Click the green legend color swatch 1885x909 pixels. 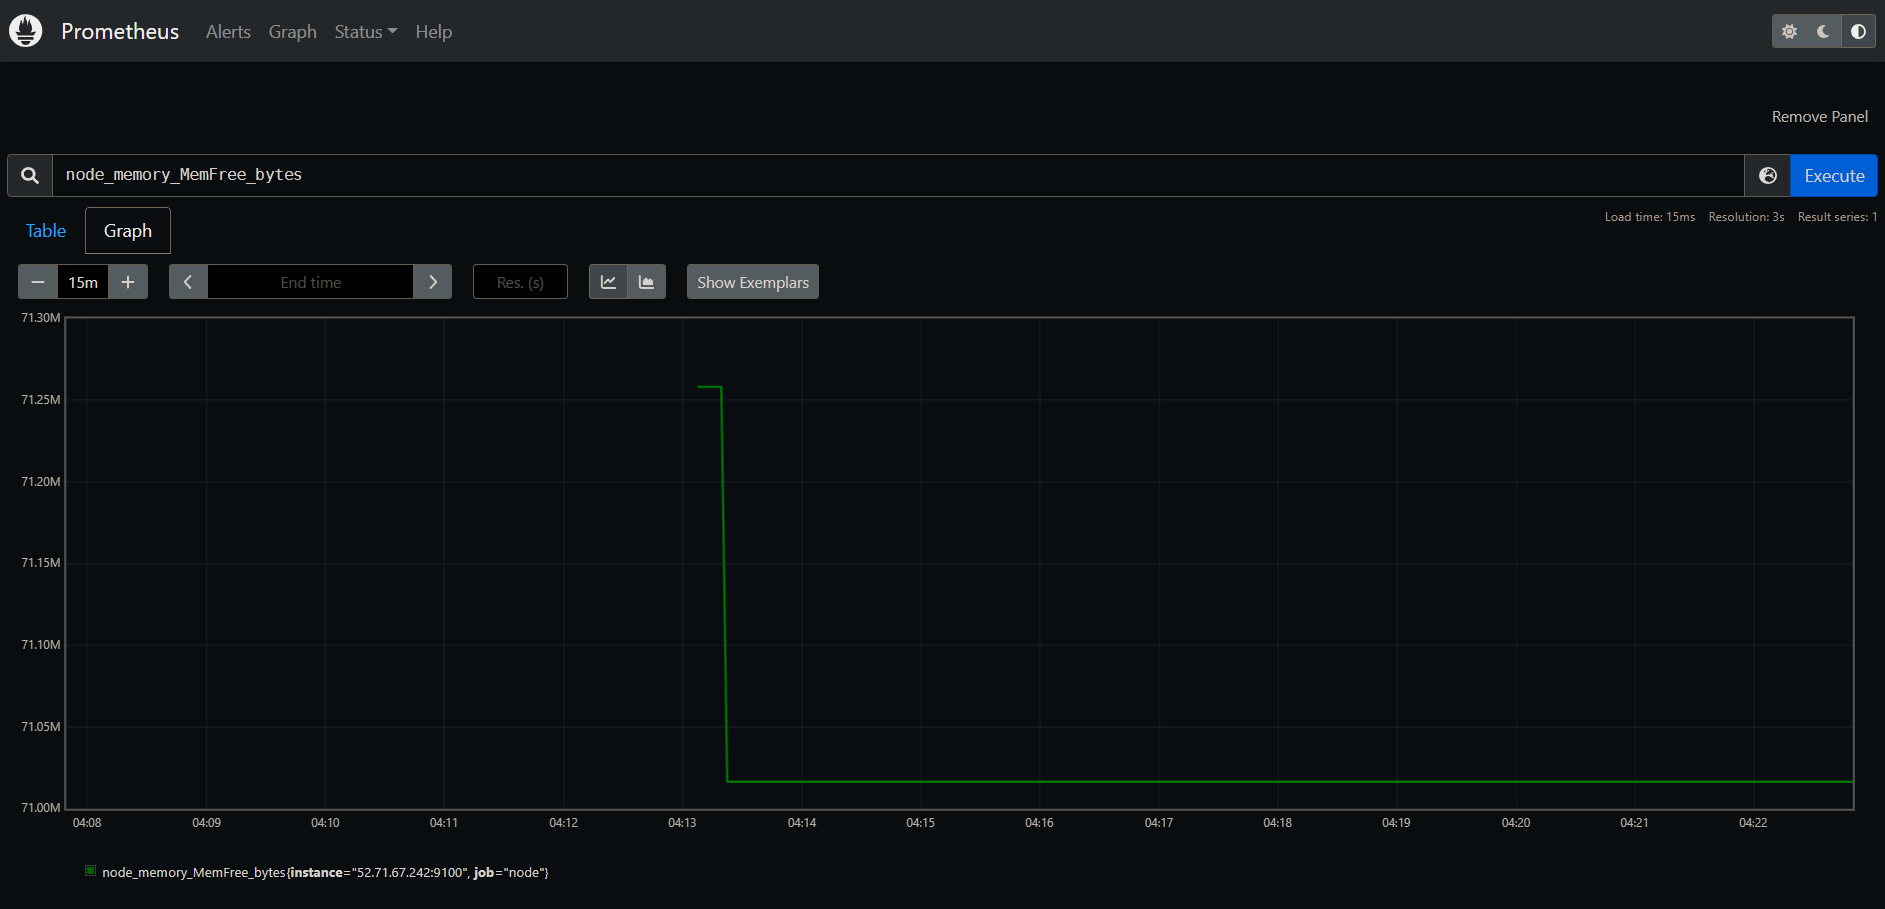[91, 871]
